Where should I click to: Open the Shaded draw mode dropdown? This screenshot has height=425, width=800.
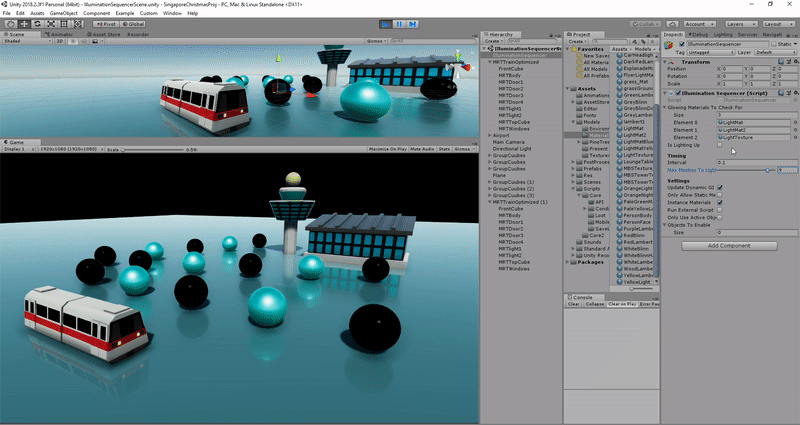[27, 41]
